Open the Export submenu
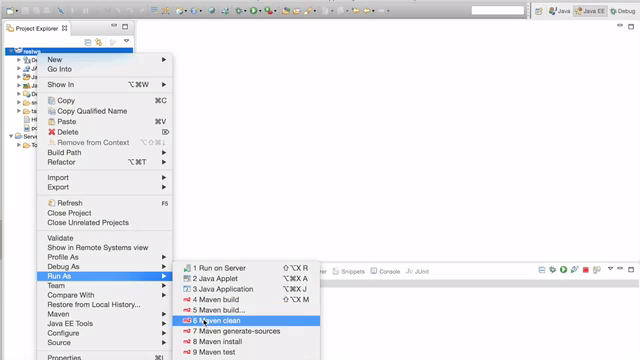Screen dimensions: 640x360 [x=104, y=187]
